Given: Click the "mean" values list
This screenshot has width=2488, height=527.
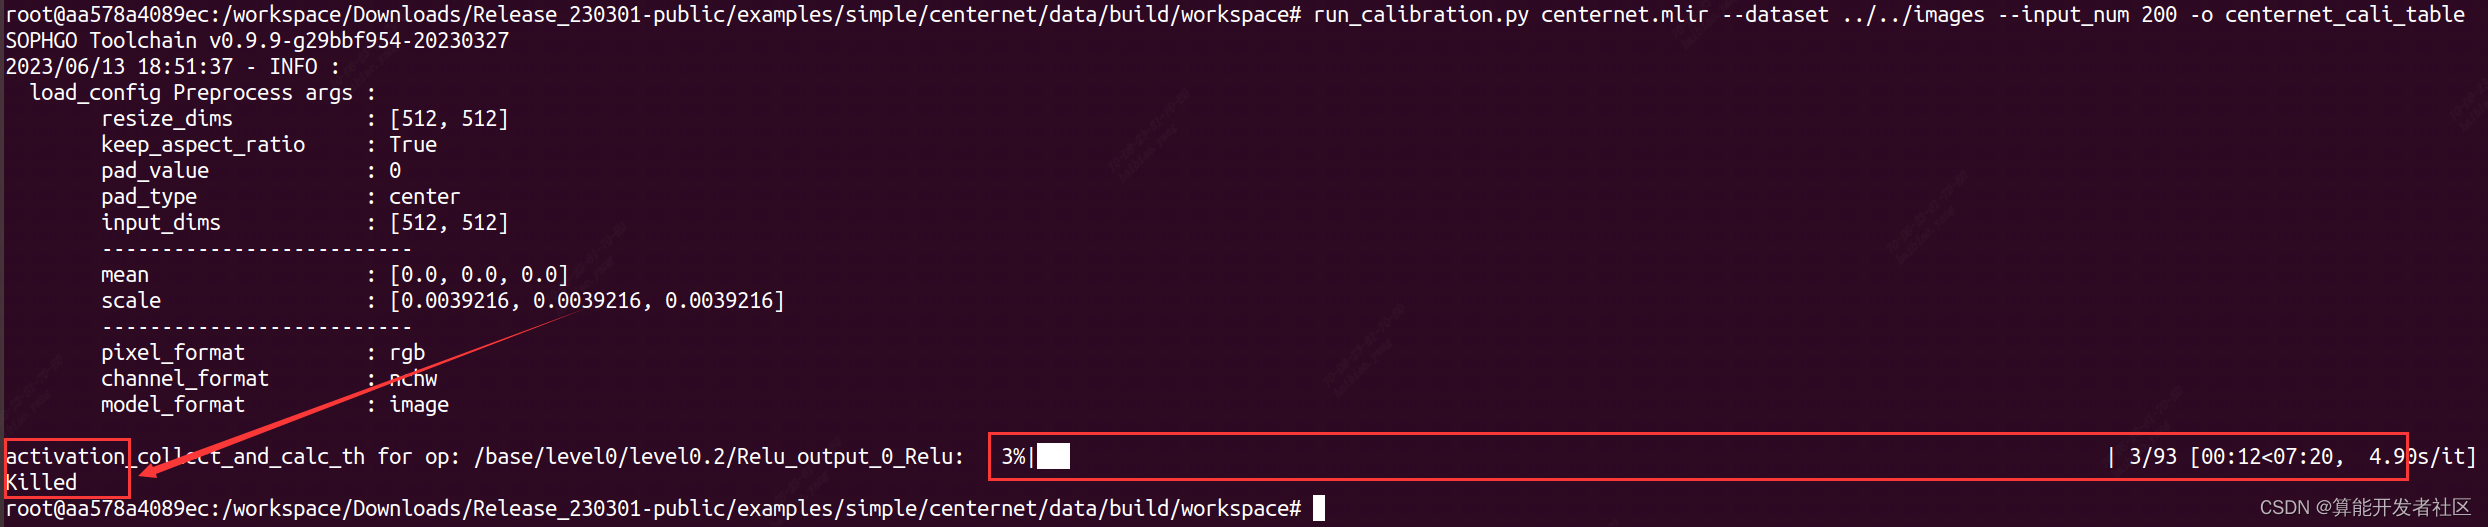Looking at the screenshot, I should click(479, 275).
